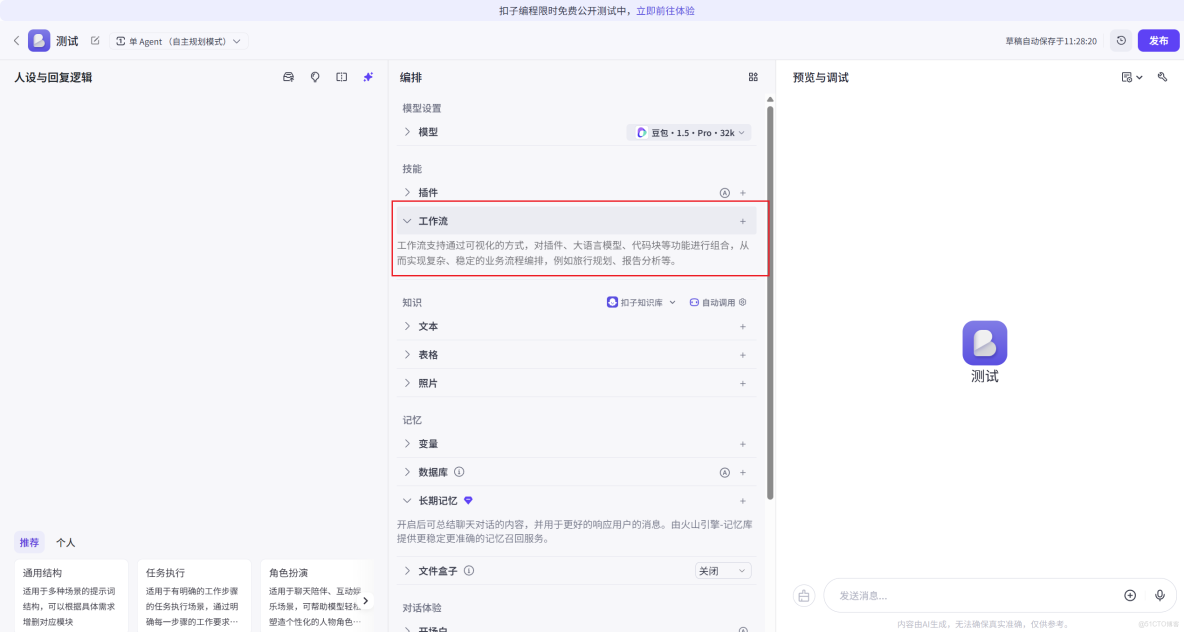Click the attachment plus icon in message input
Screen dimensions: 1184x632
1131,595
